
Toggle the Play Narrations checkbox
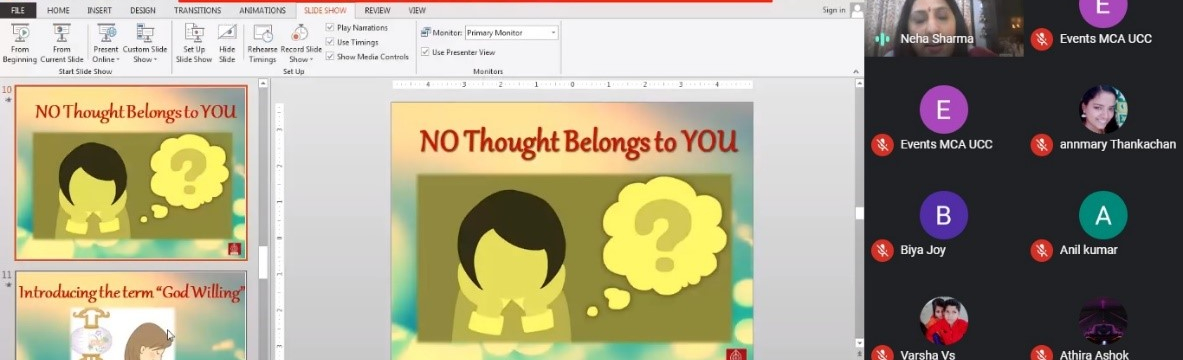pyautogui.click(x=330, y=28)
